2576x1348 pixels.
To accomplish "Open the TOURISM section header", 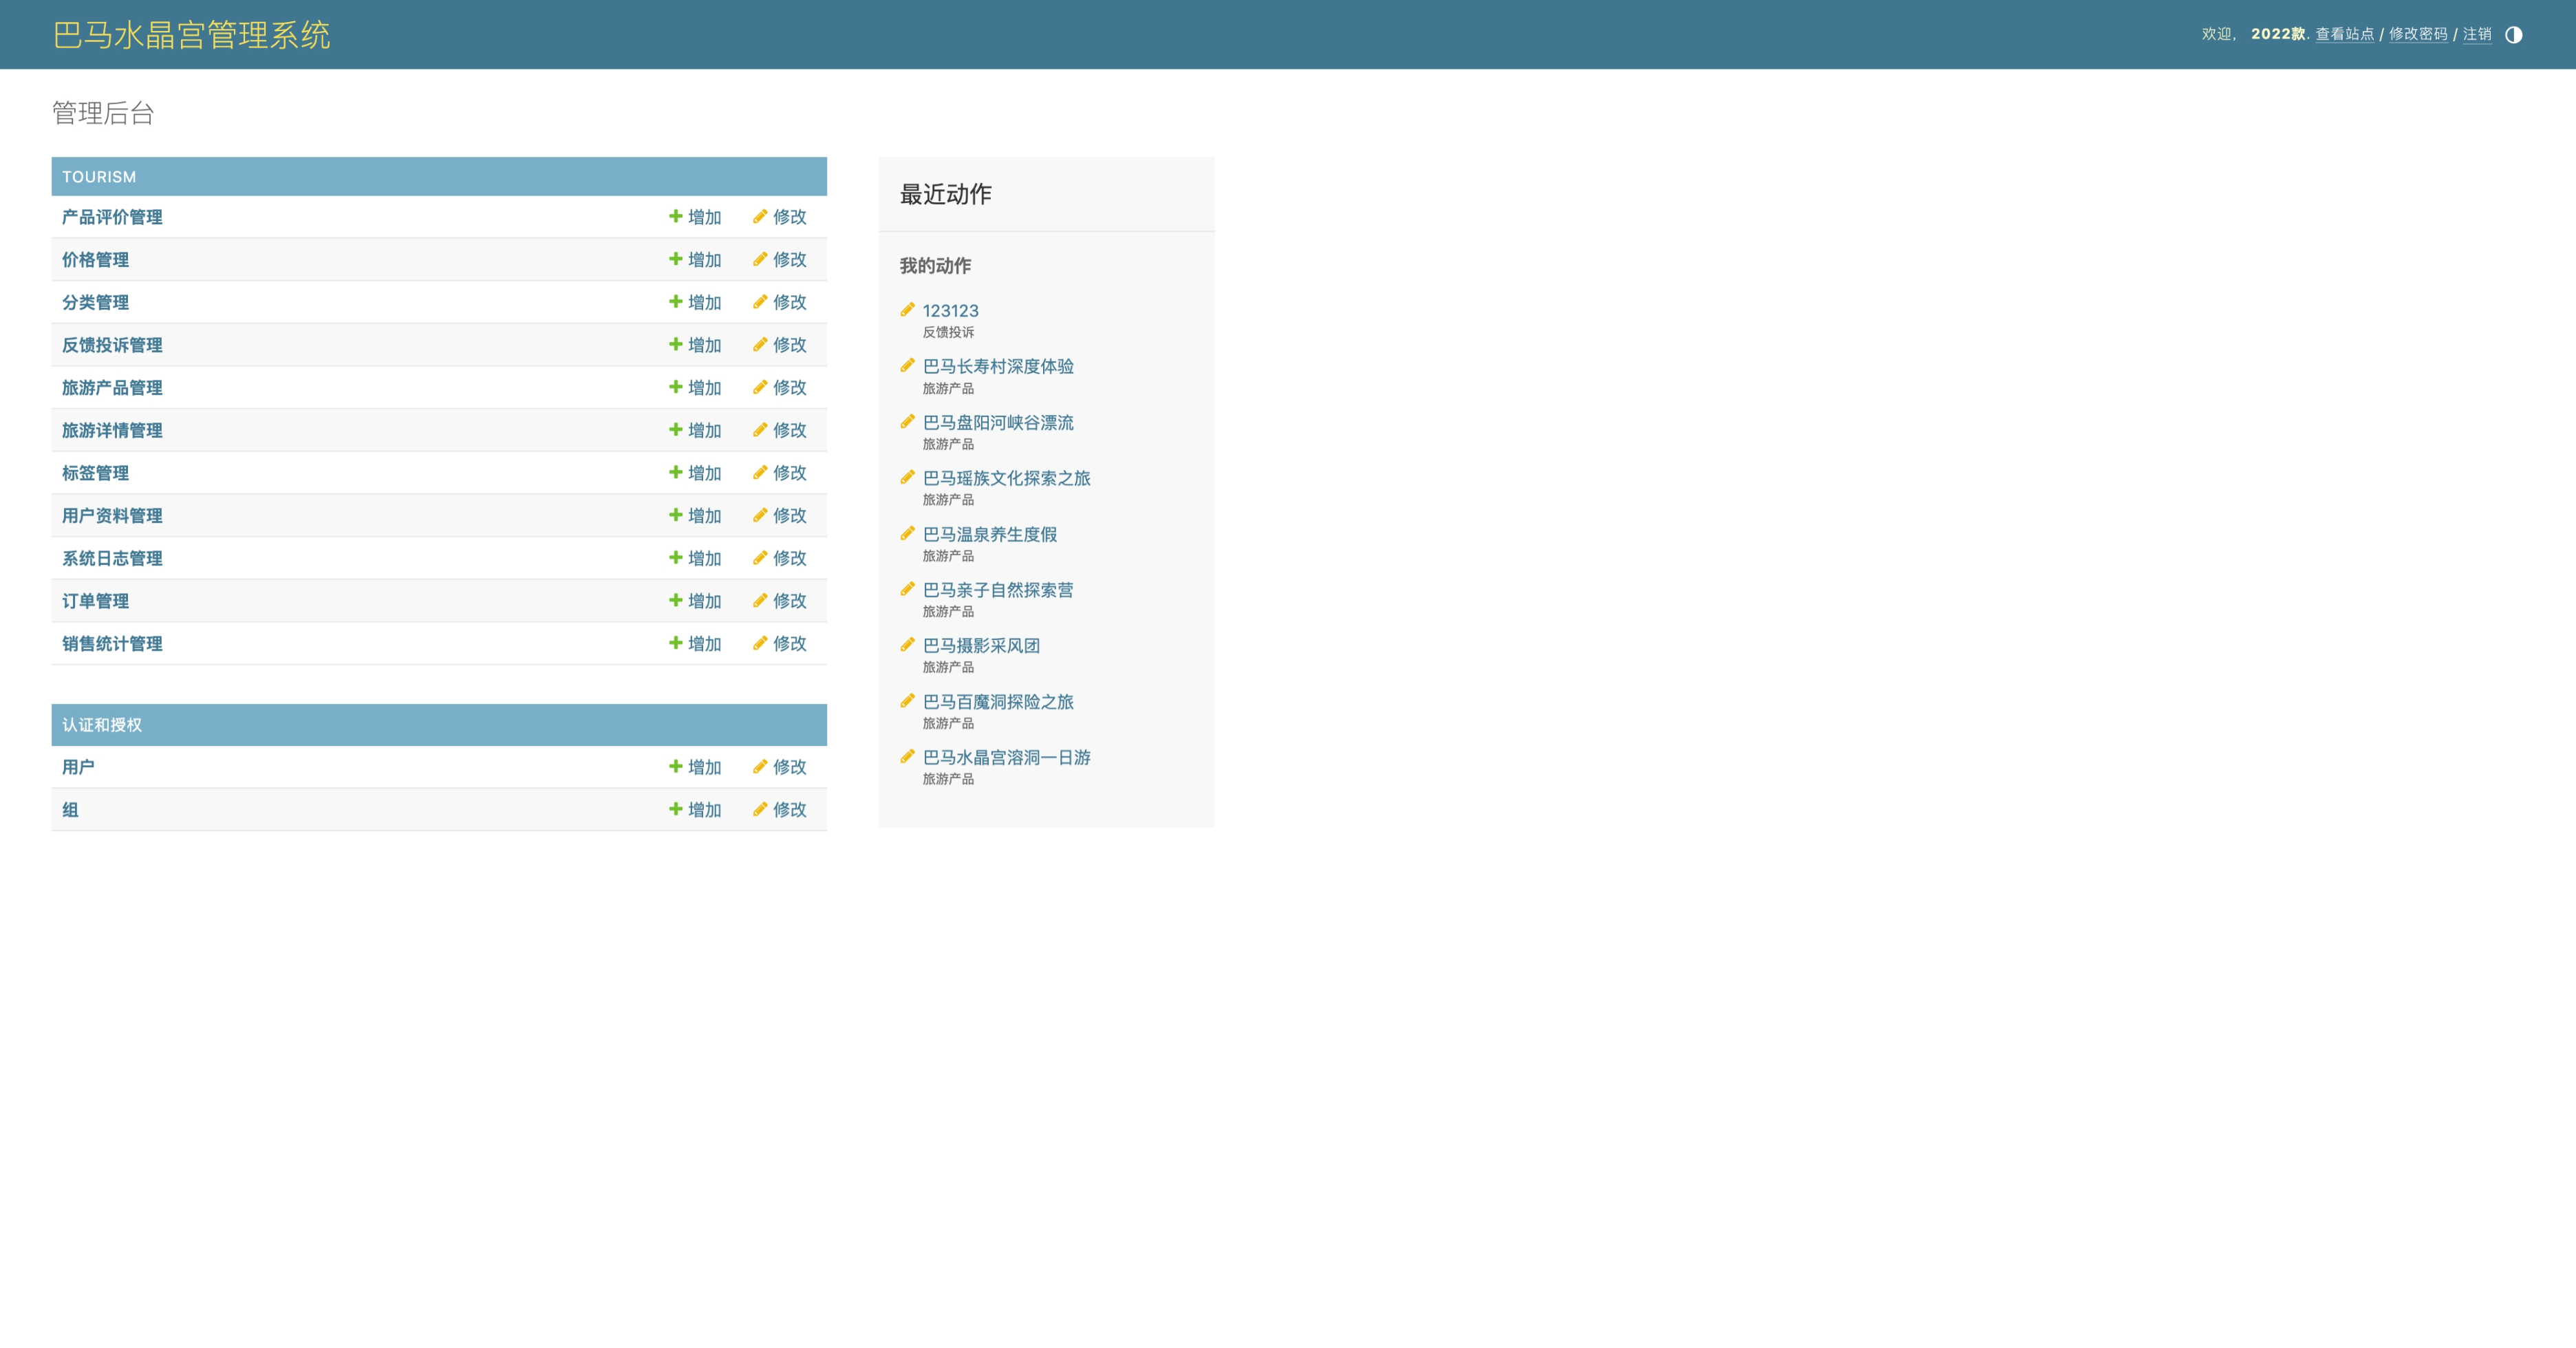I will point(99,177).
